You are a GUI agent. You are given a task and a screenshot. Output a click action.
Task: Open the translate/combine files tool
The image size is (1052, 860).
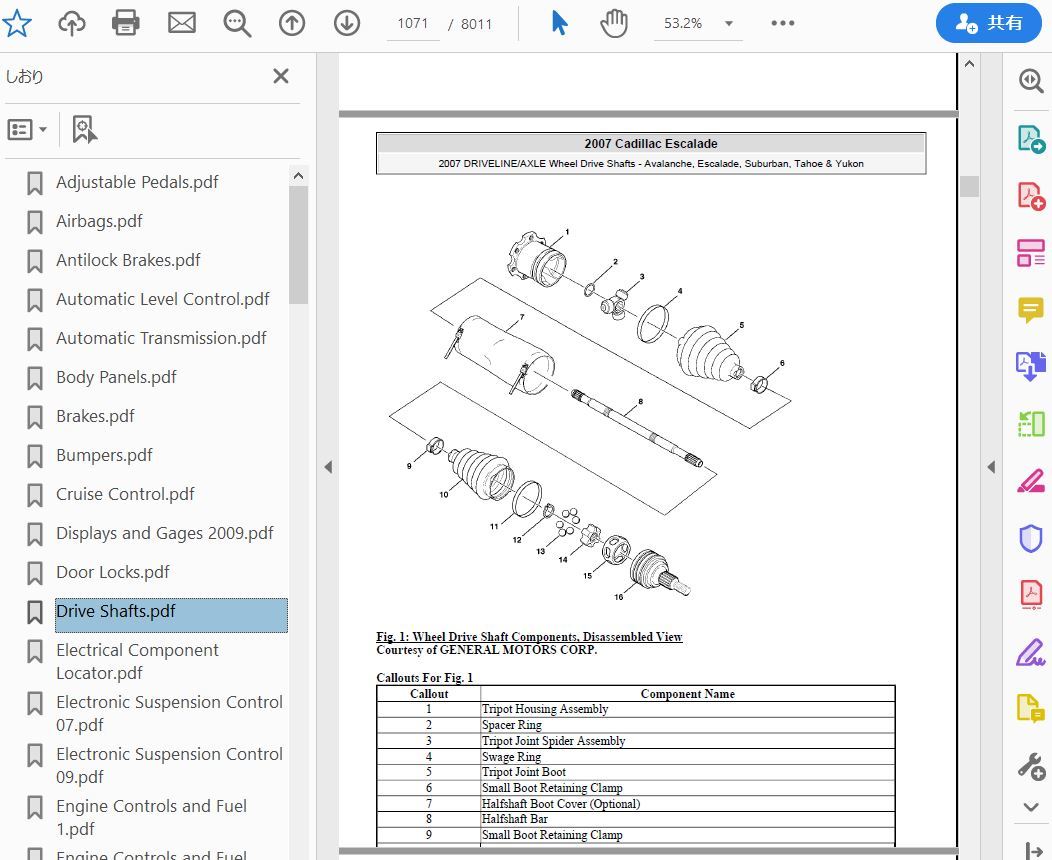click(x=1031, y=366)
